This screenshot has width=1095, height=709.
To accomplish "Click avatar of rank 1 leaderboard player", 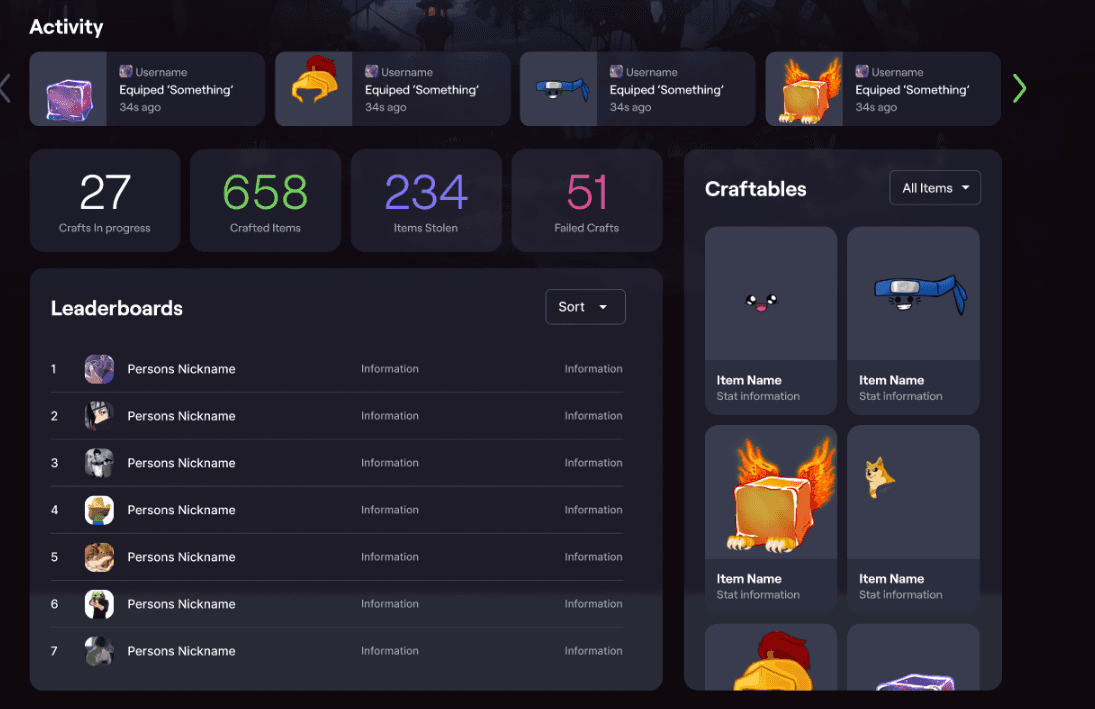I will pyautogui.click(x=99, y=369).
